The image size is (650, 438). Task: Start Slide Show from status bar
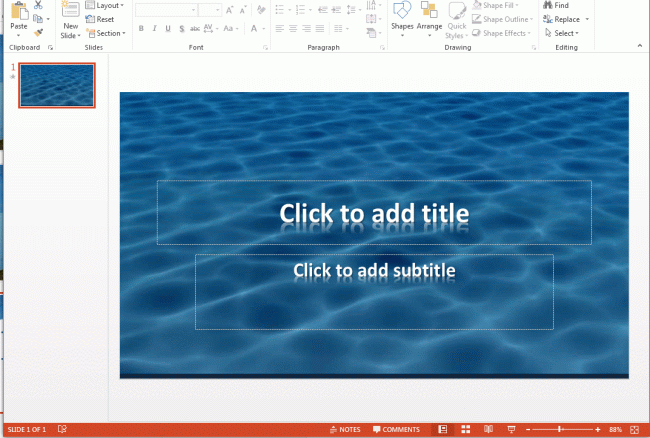pos(511,430)
